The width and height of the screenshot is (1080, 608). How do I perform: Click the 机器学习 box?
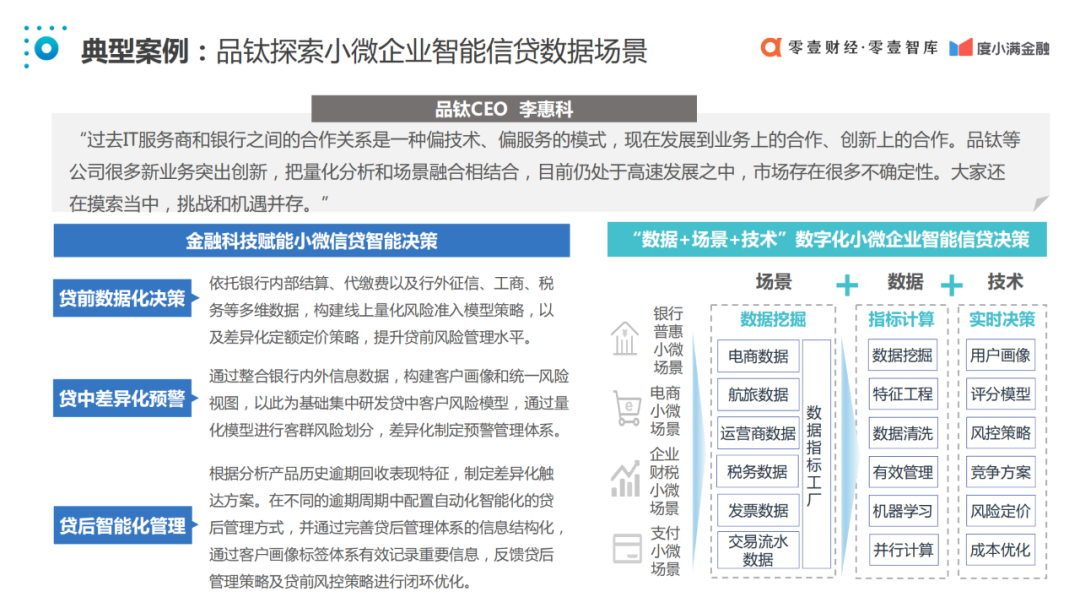pos(902,511)
